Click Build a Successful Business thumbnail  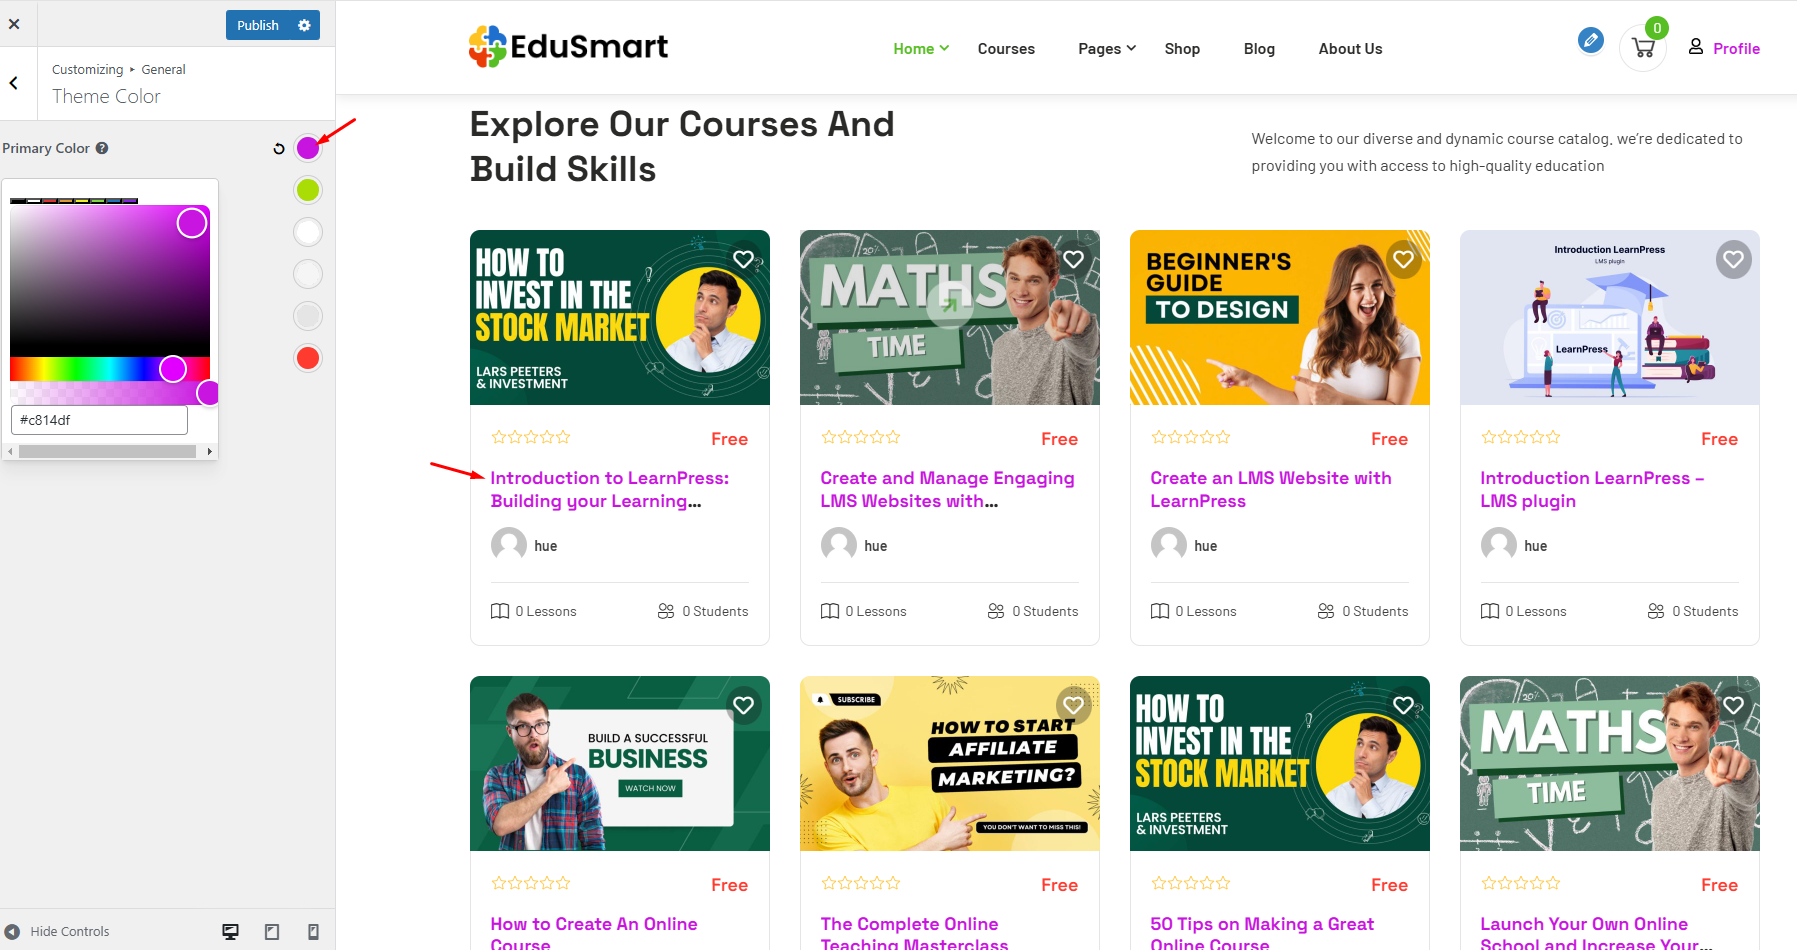(x=619, y=764)
